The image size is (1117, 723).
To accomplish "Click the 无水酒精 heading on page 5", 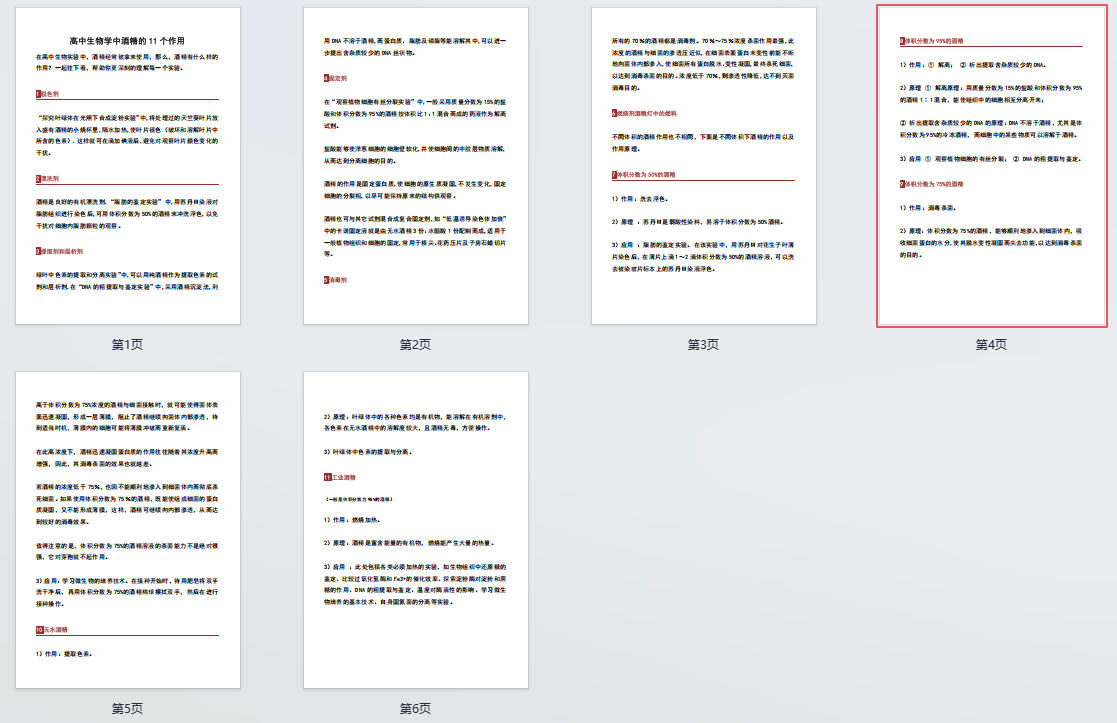I will point(50,629).
